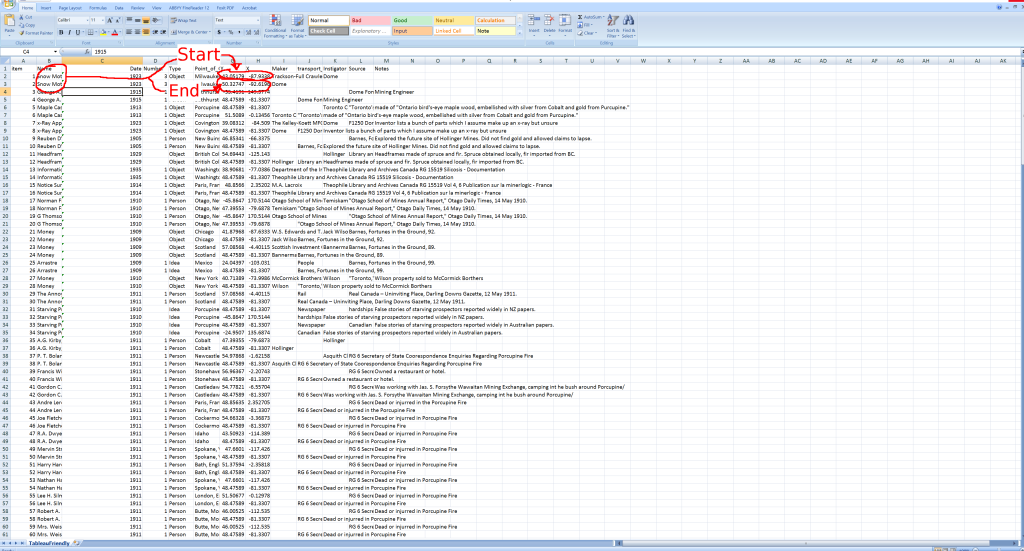The image size is (1024, 551).
Task: Expand the cell styles gallery
Action: point(520,33)
